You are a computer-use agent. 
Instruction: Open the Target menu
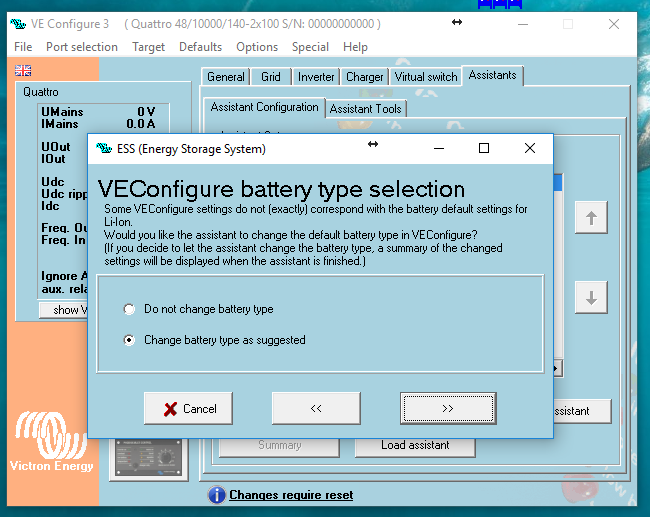(148, 47)
